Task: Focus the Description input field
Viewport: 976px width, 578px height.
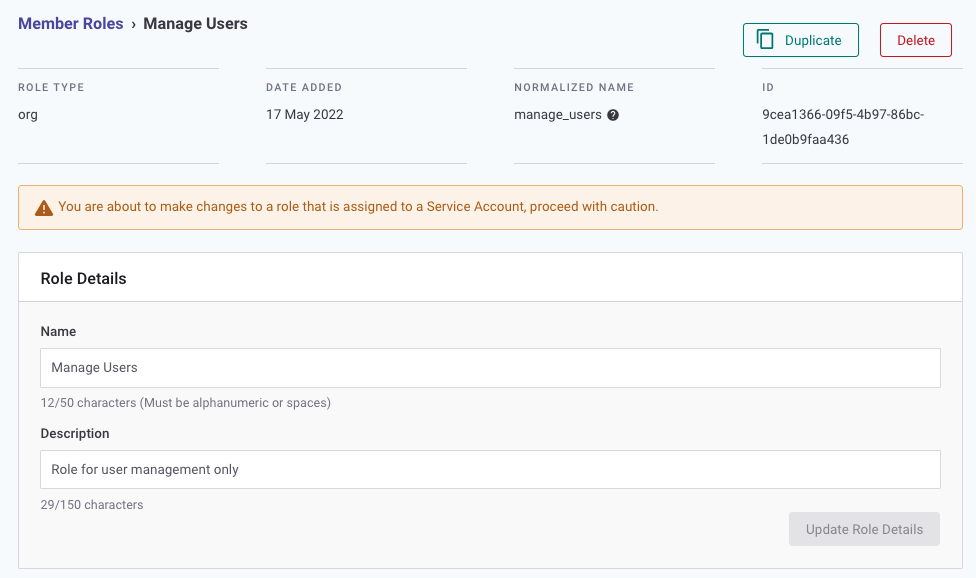Action: tap(490, 469)
